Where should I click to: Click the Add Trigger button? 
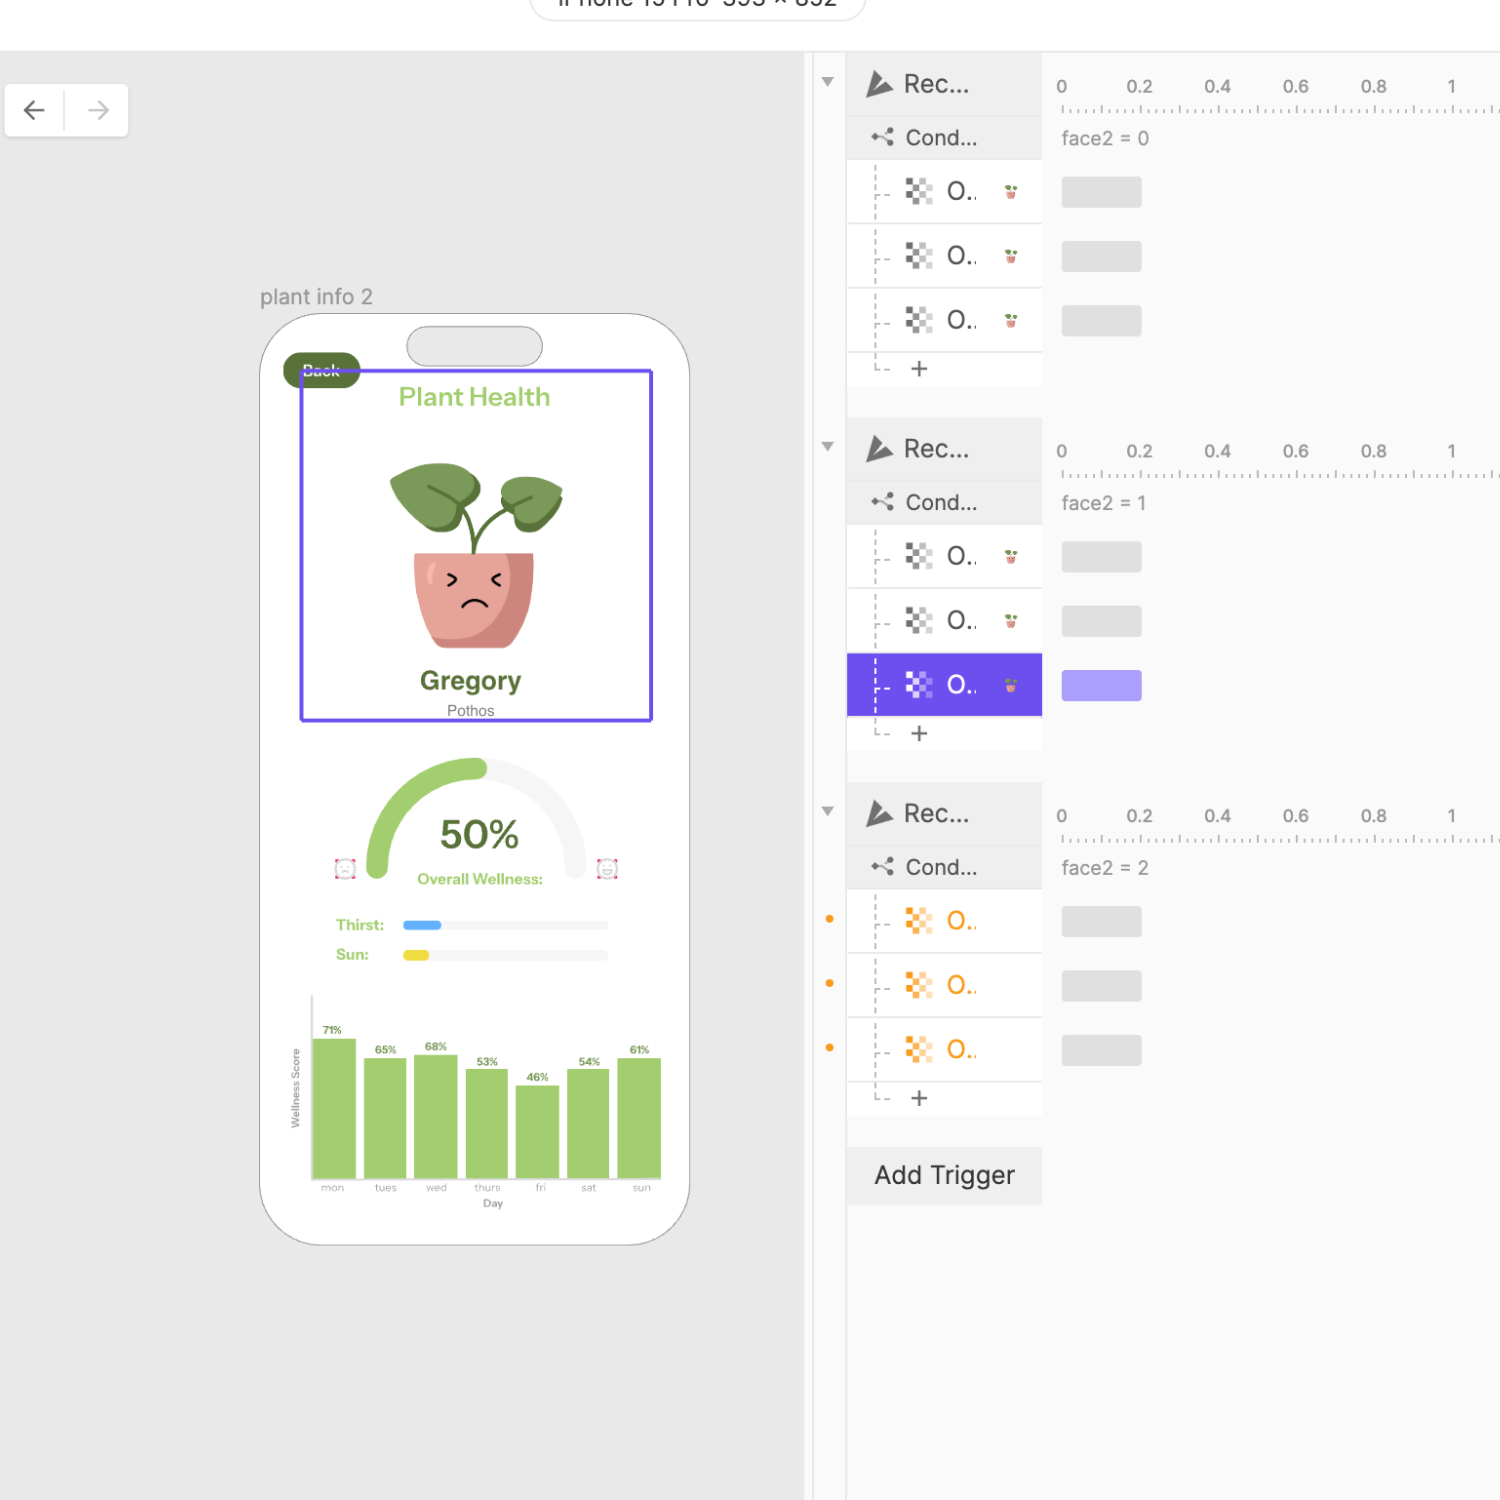[944, 1175]
